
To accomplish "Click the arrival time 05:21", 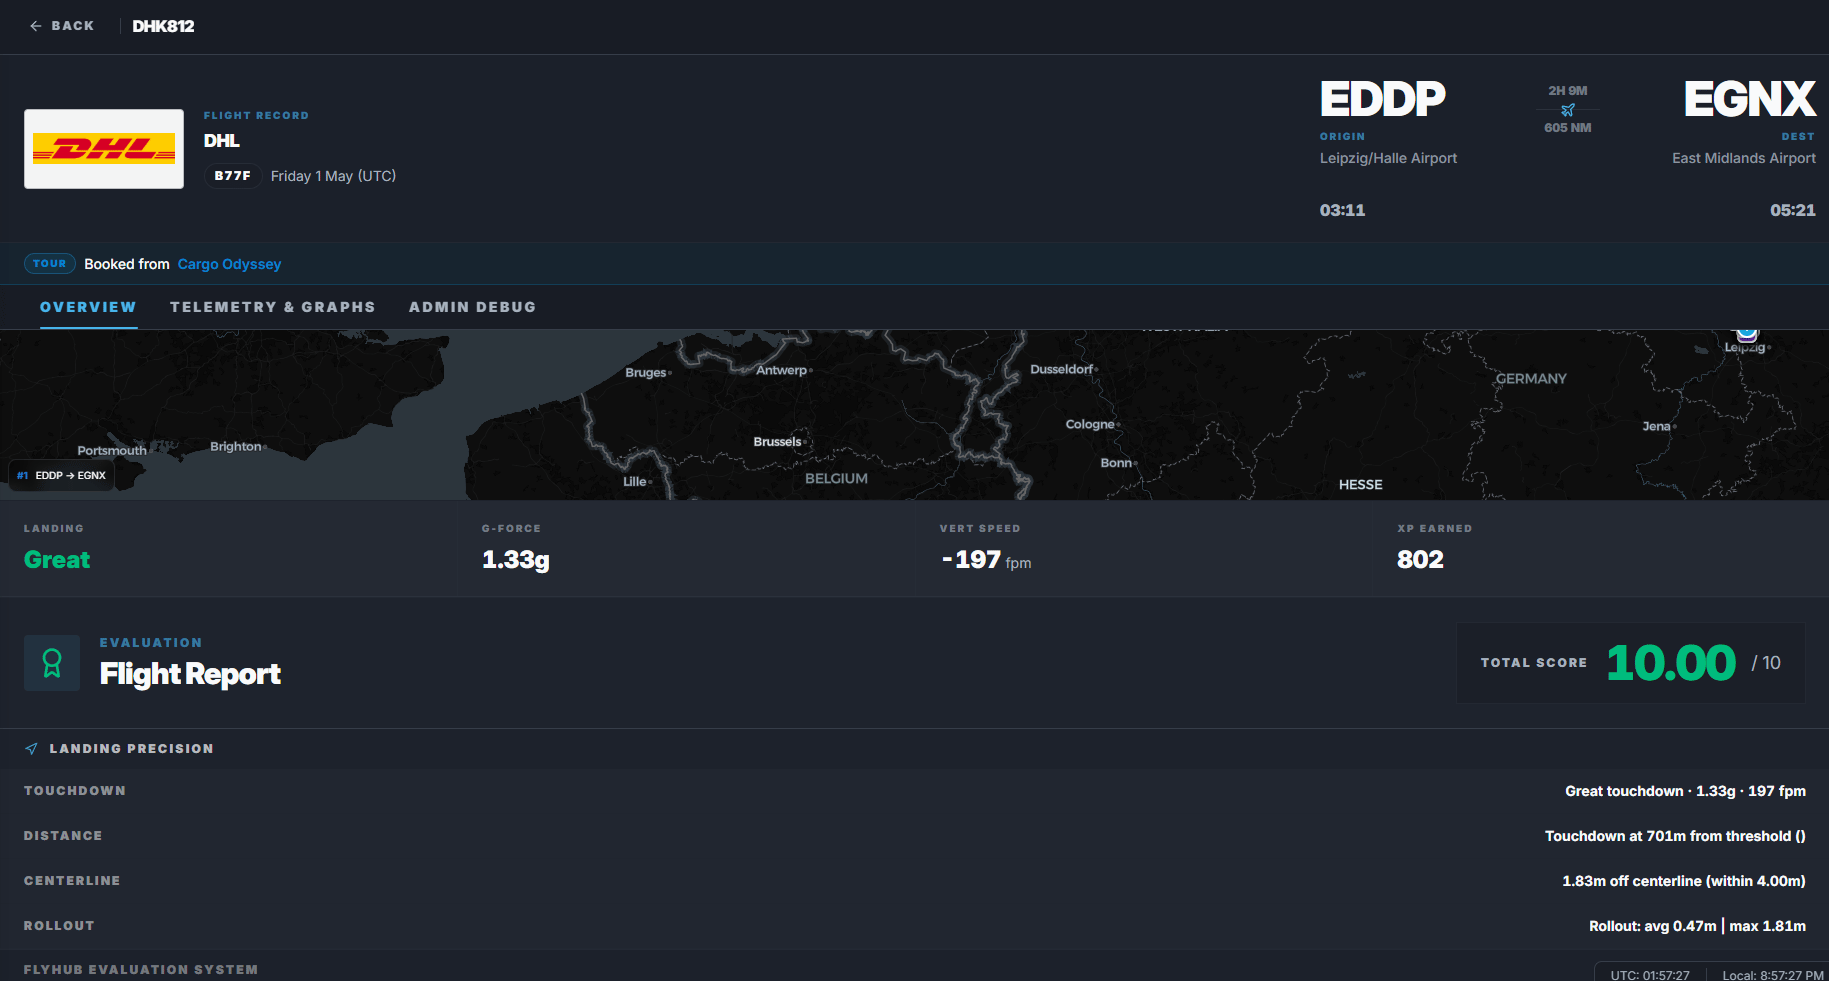I will click(1793, 210).
